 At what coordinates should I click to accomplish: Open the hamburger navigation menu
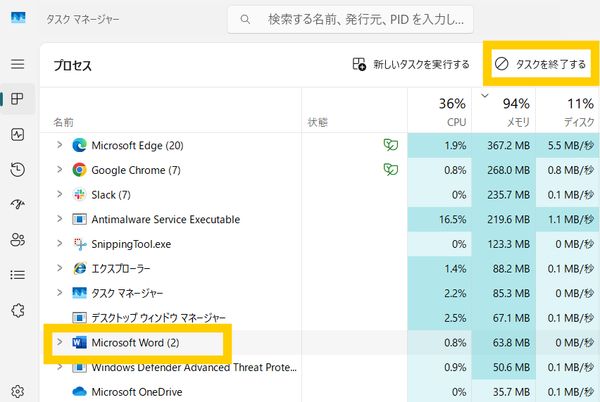[18, 64]
